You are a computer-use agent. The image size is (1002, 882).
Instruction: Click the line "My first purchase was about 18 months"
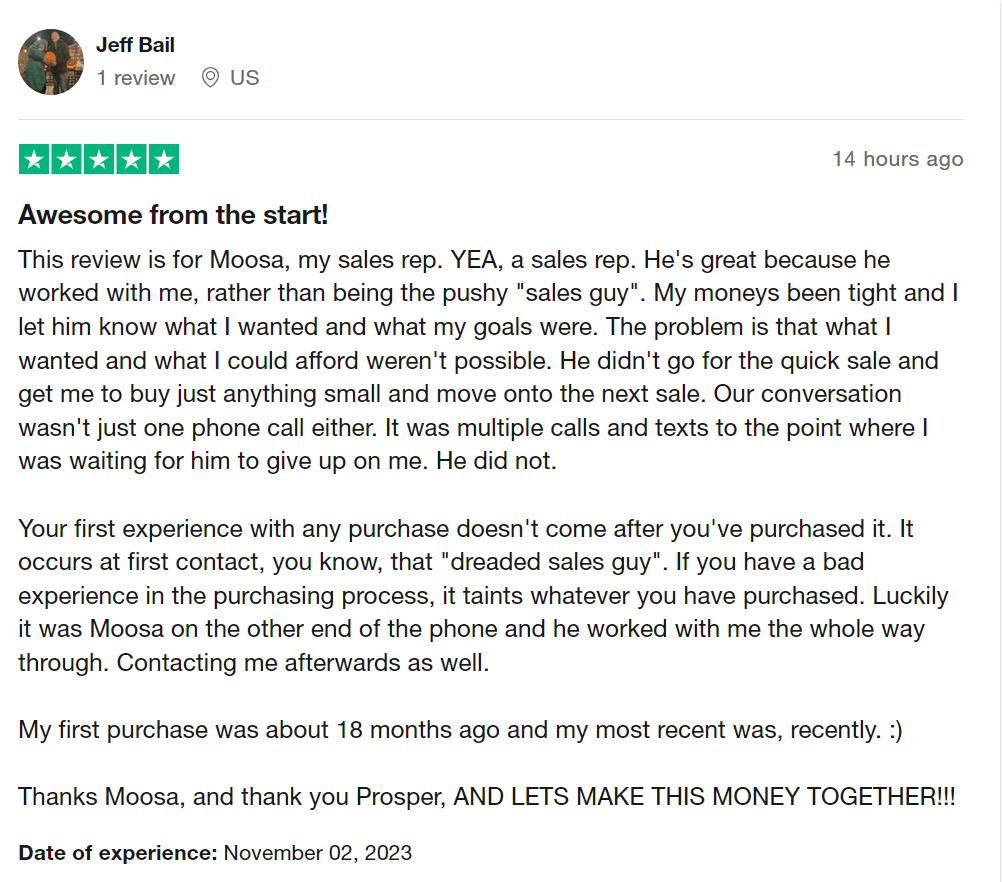[x=460, y=730]
